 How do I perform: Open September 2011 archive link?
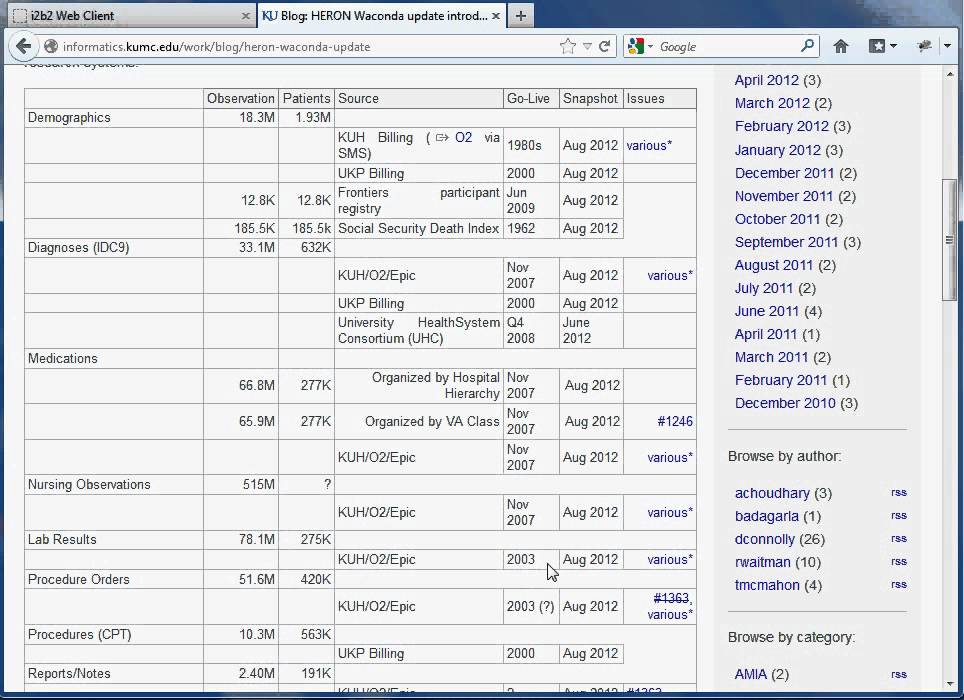click(x=786, y=242)
